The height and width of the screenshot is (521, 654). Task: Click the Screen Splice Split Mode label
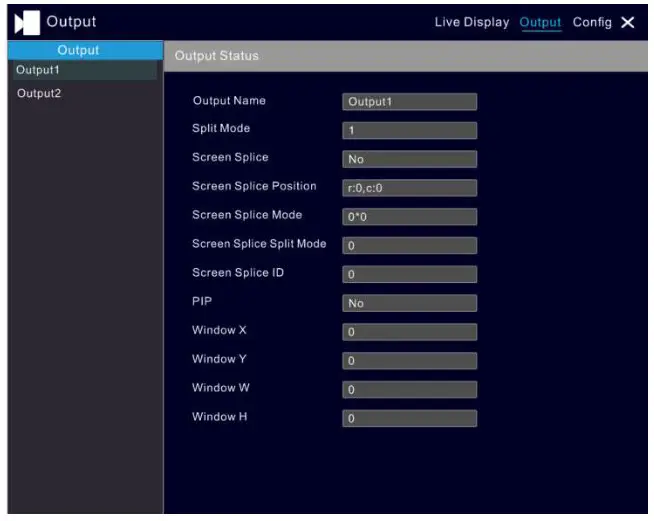[259, 244]
